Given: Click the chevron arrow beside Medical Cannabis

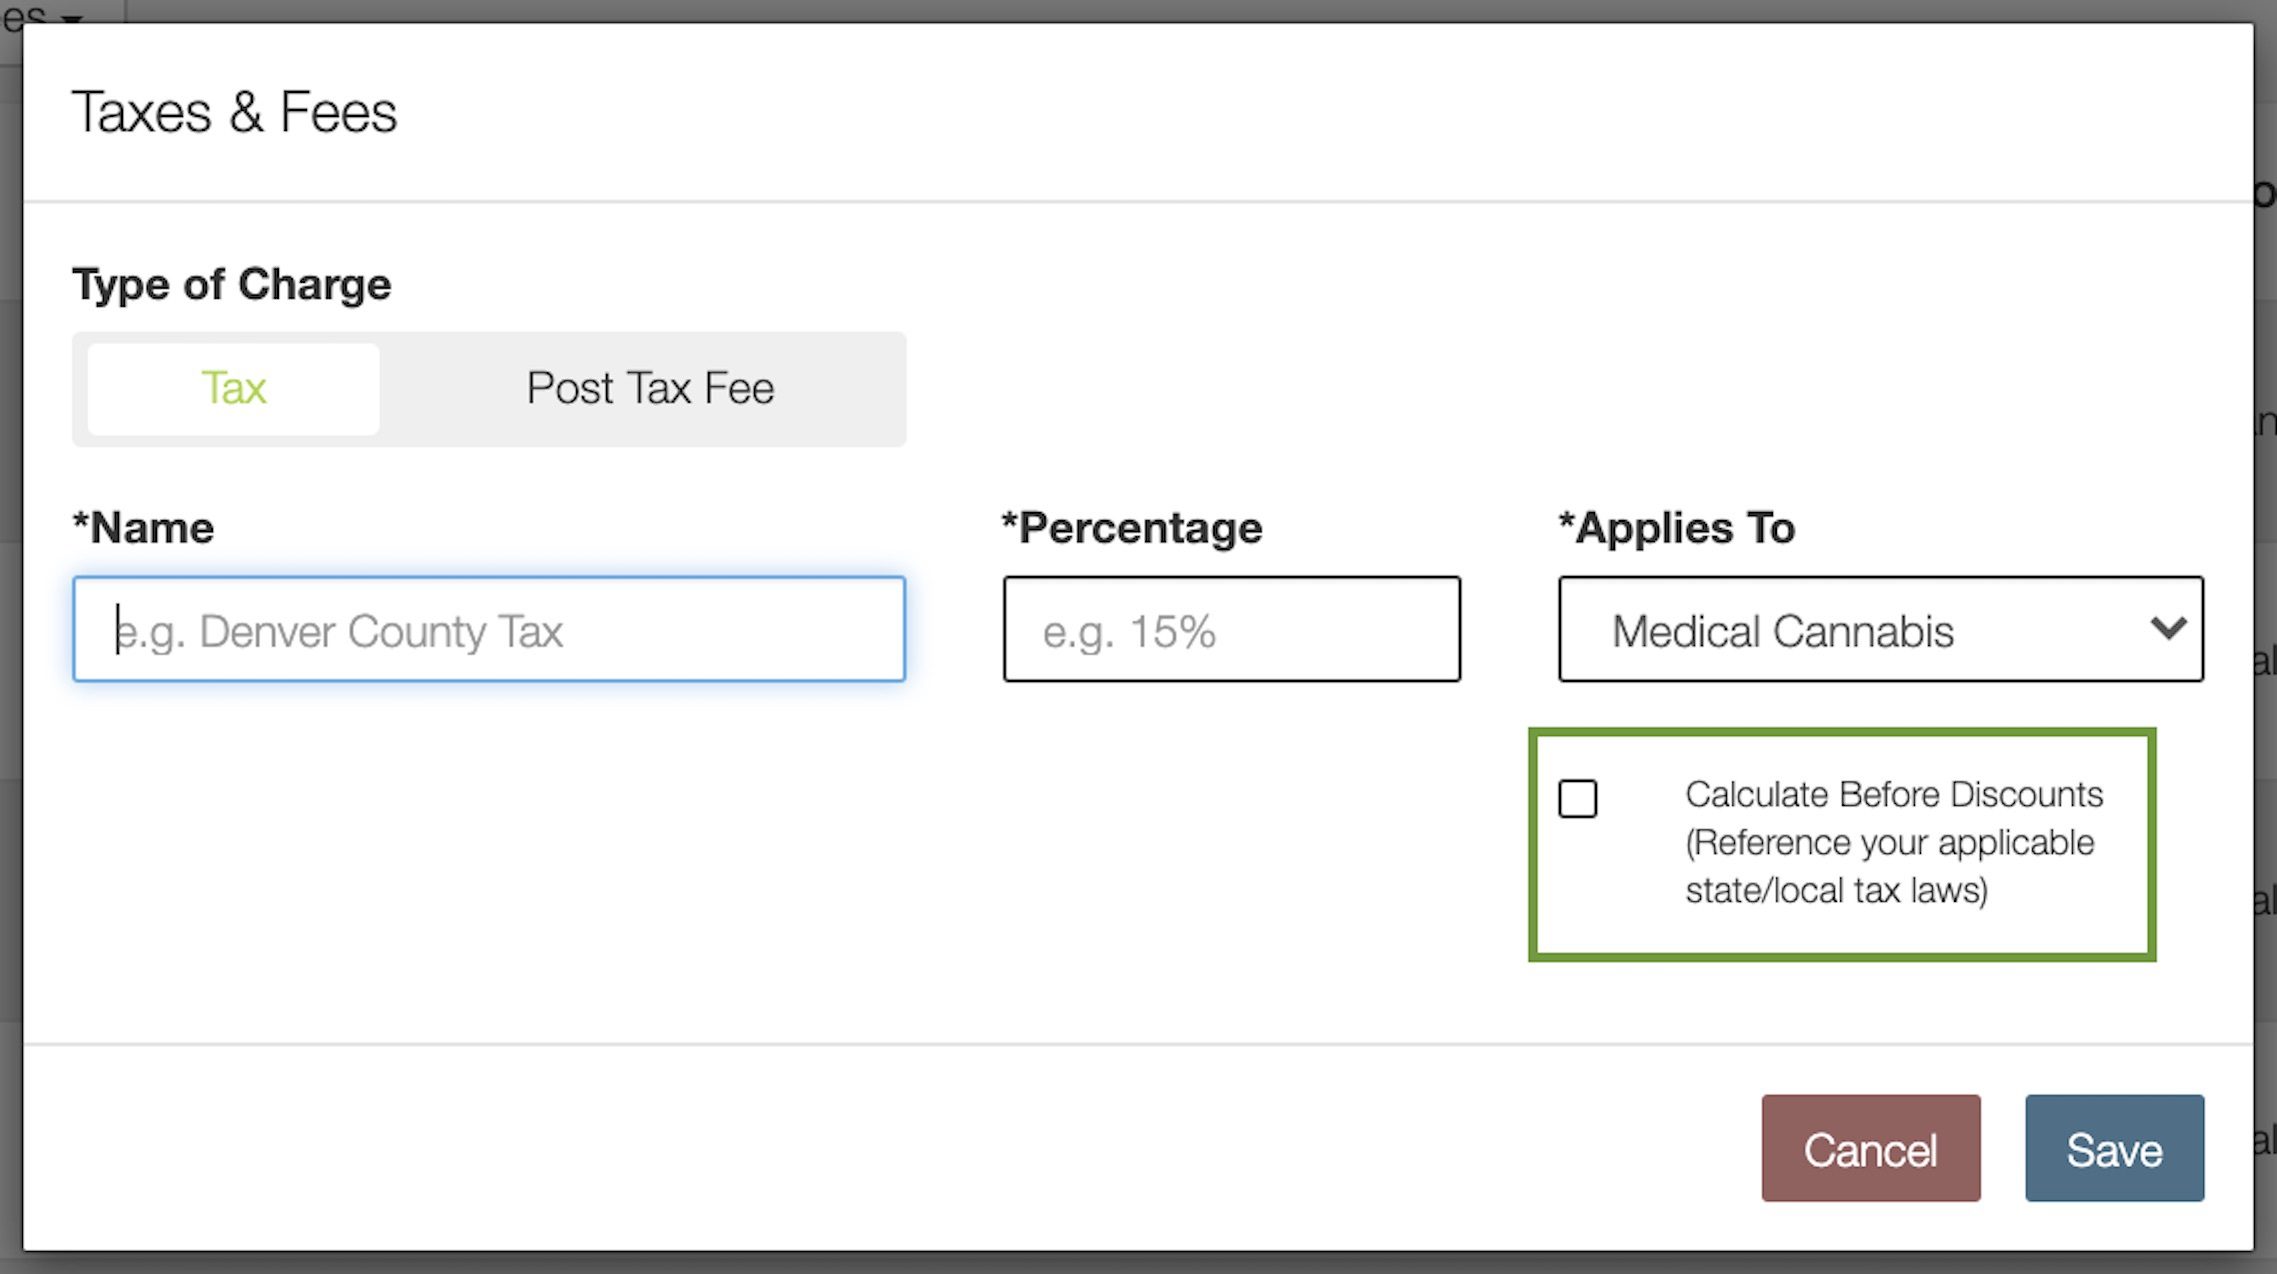Looking at the screenshot, I should coord(2167,629).
